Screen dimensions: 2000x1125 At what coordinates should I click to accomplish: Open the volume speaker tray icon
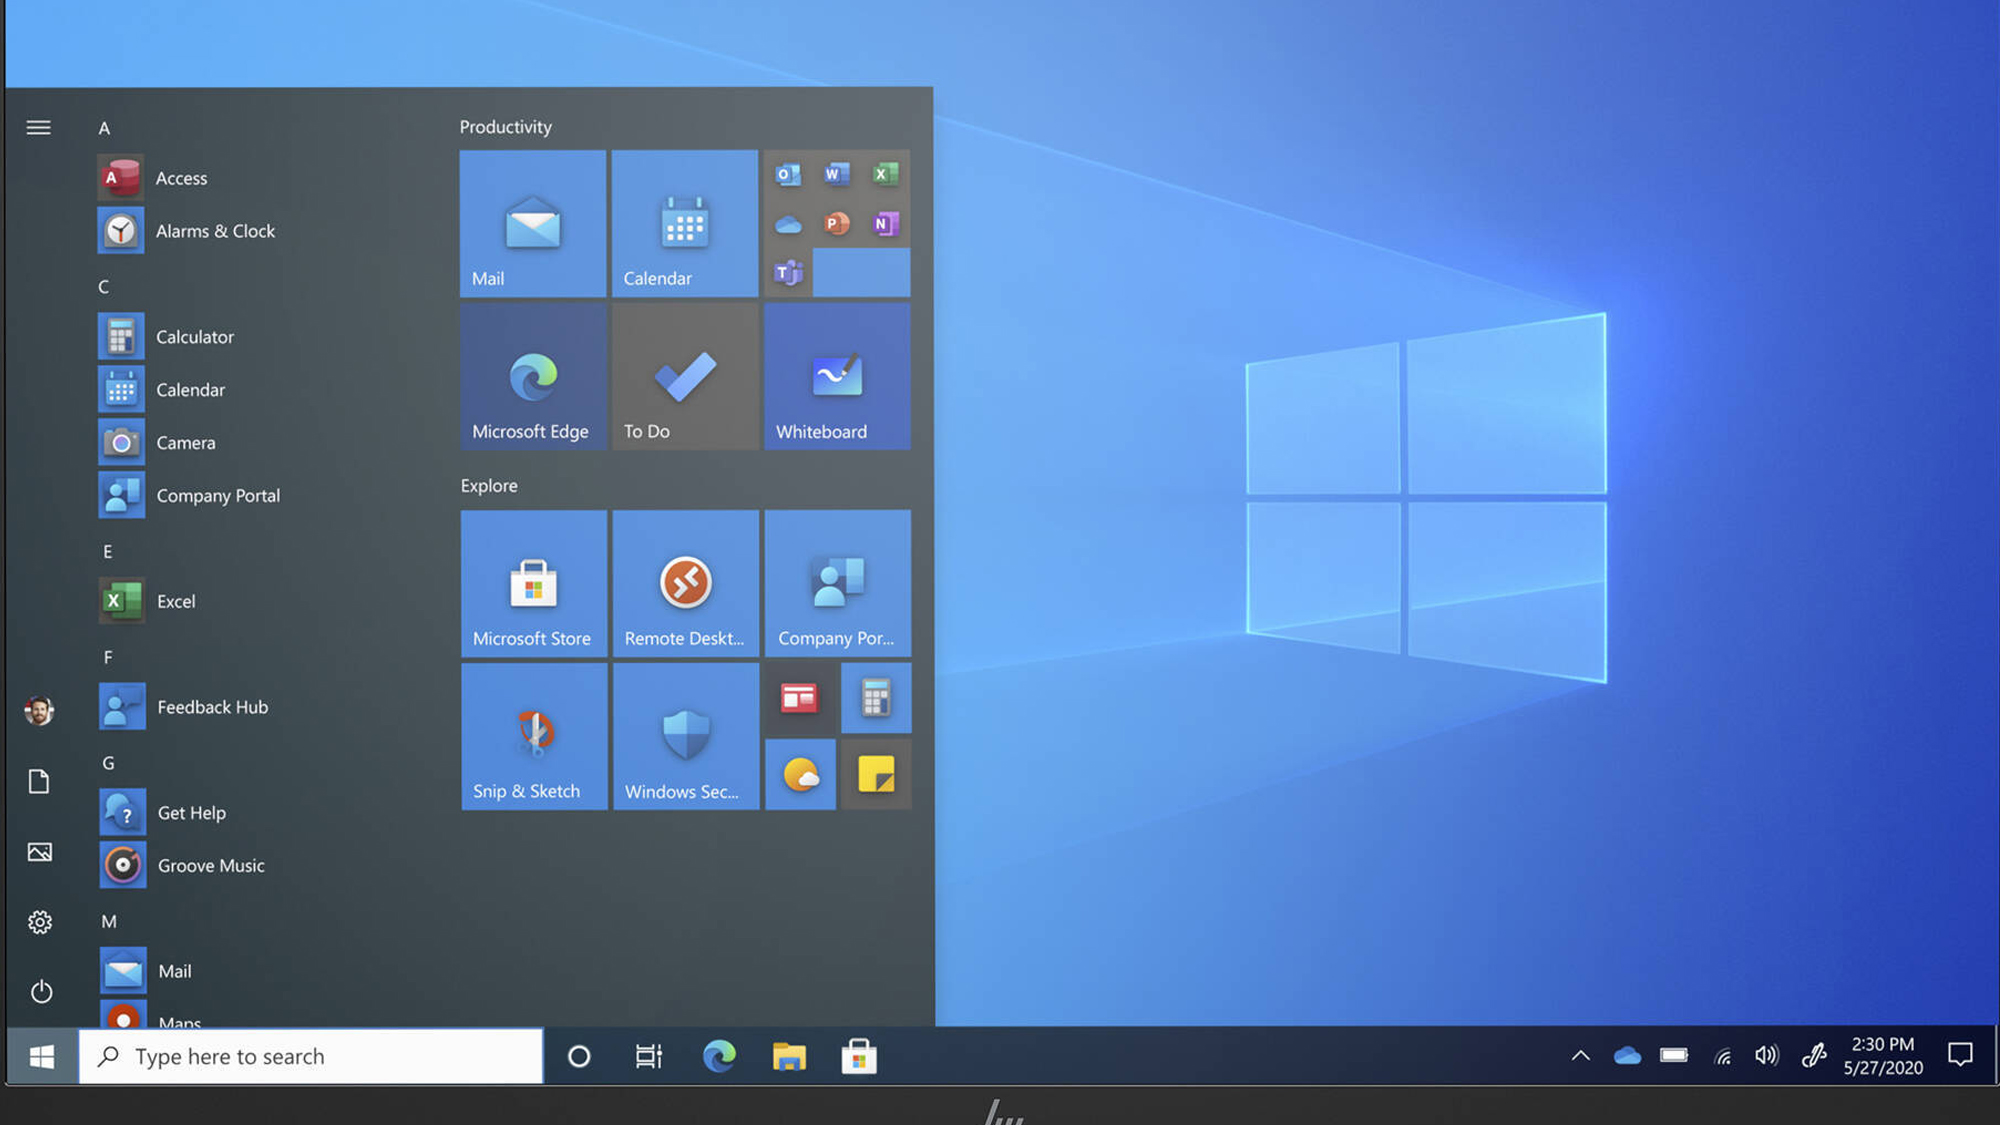tap(1767, 1055)
